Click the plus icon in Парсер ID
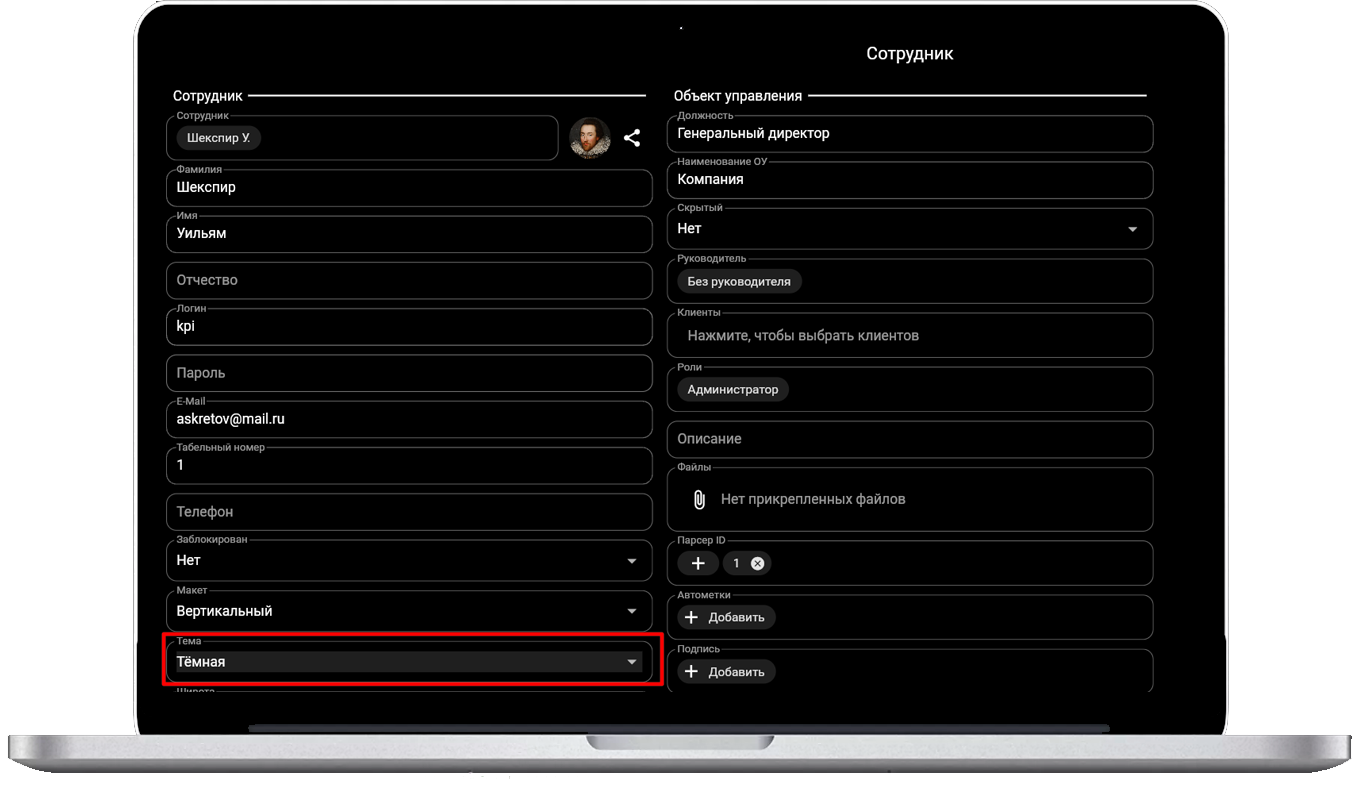Image resolution: width=1352 pixels, height=785 pixels. [x=698, y=563]
